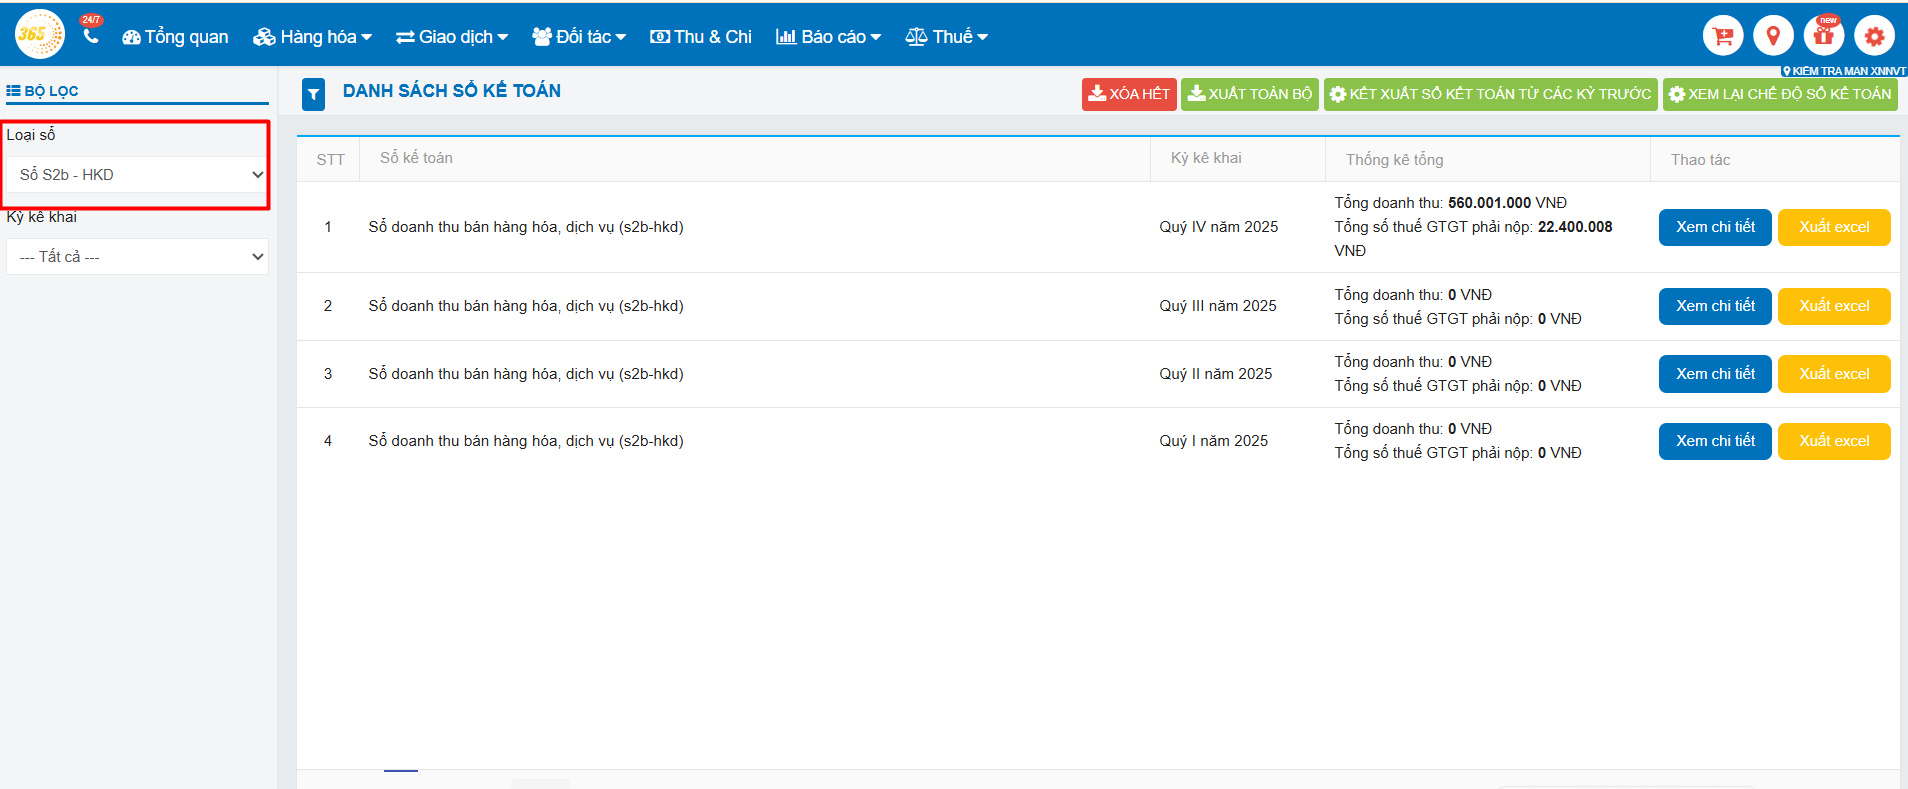View details for Quý IV năm 2025

click(x=1714, y=227)
